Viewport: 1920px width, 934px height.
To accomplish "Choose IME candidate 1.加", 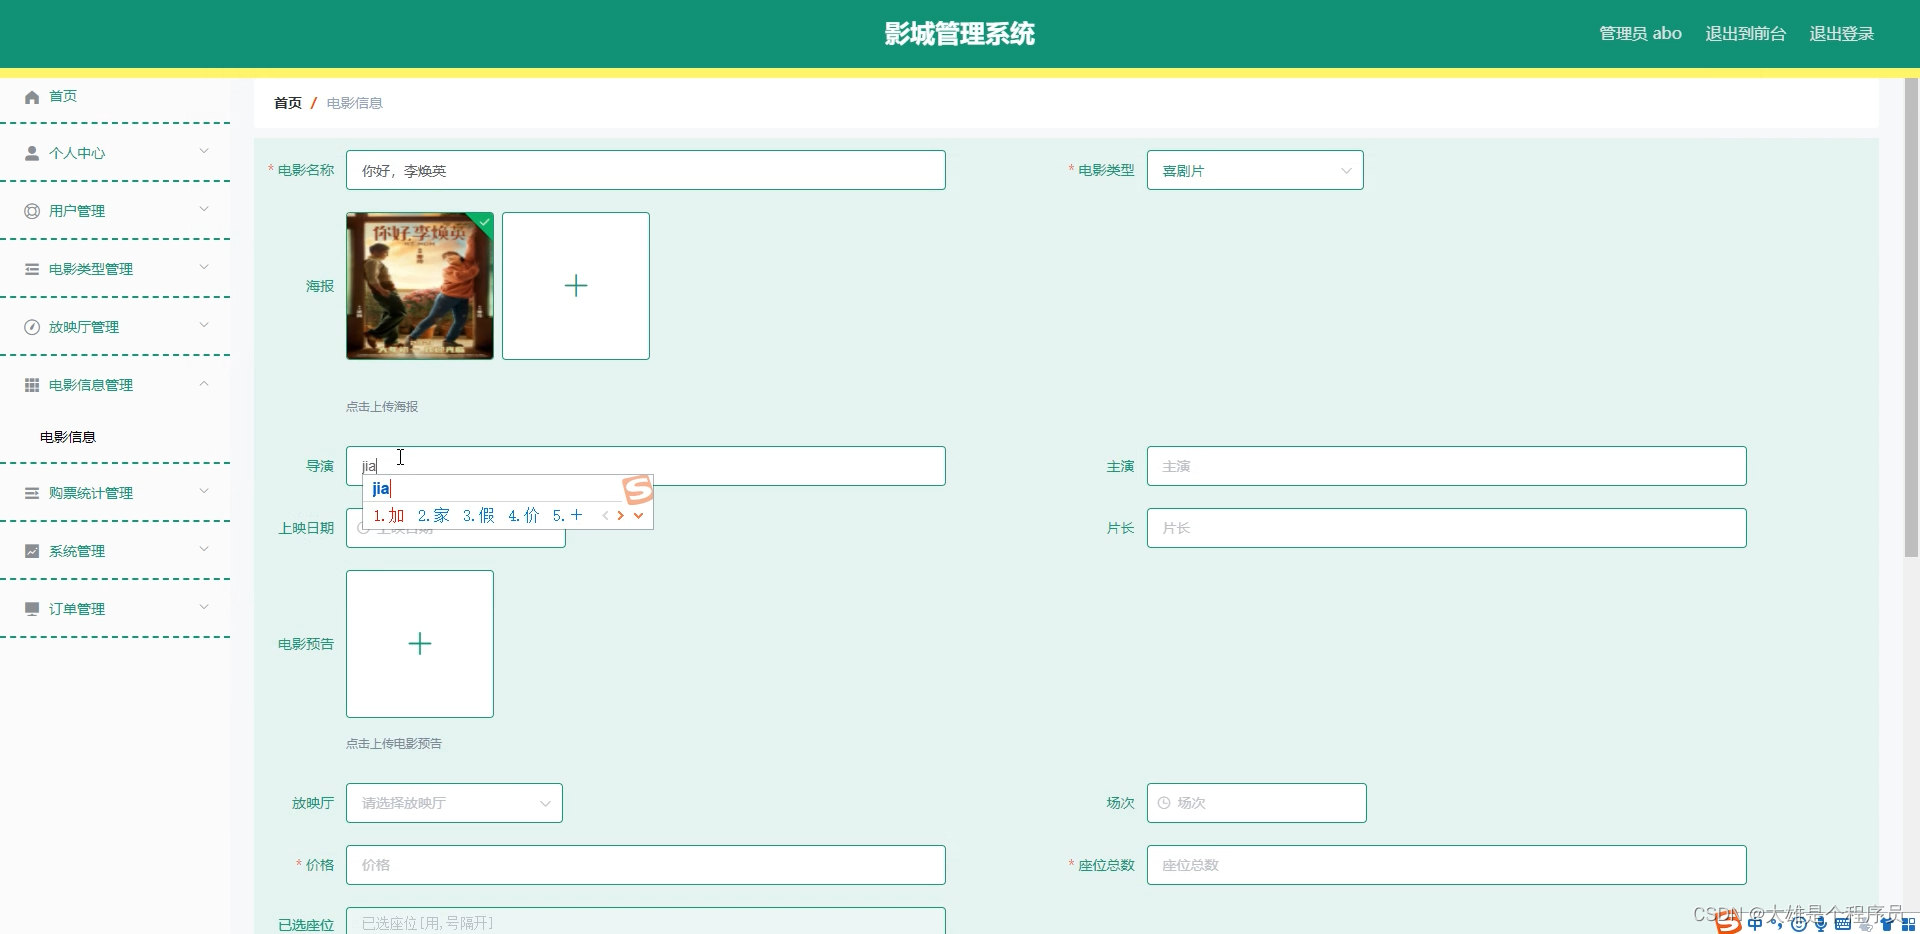I will tap(389, 516).
